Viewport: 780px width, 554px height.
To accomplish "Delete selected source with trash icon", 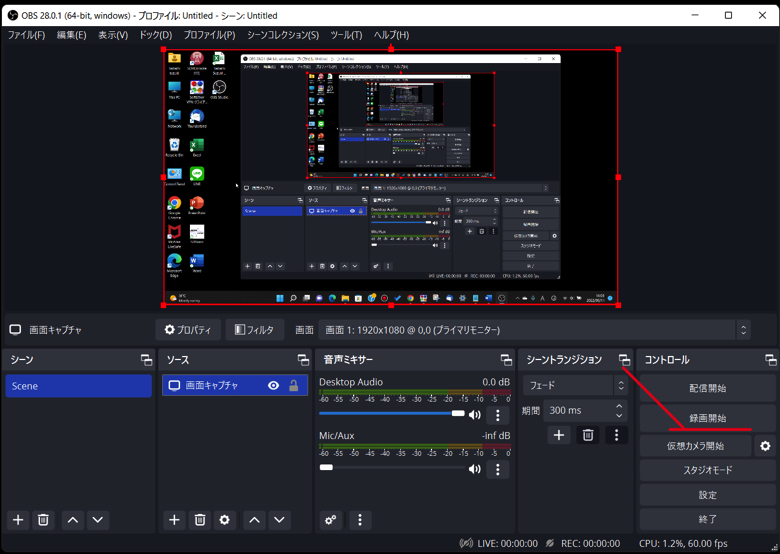I will pyautogui.click(x=199, y=520).
